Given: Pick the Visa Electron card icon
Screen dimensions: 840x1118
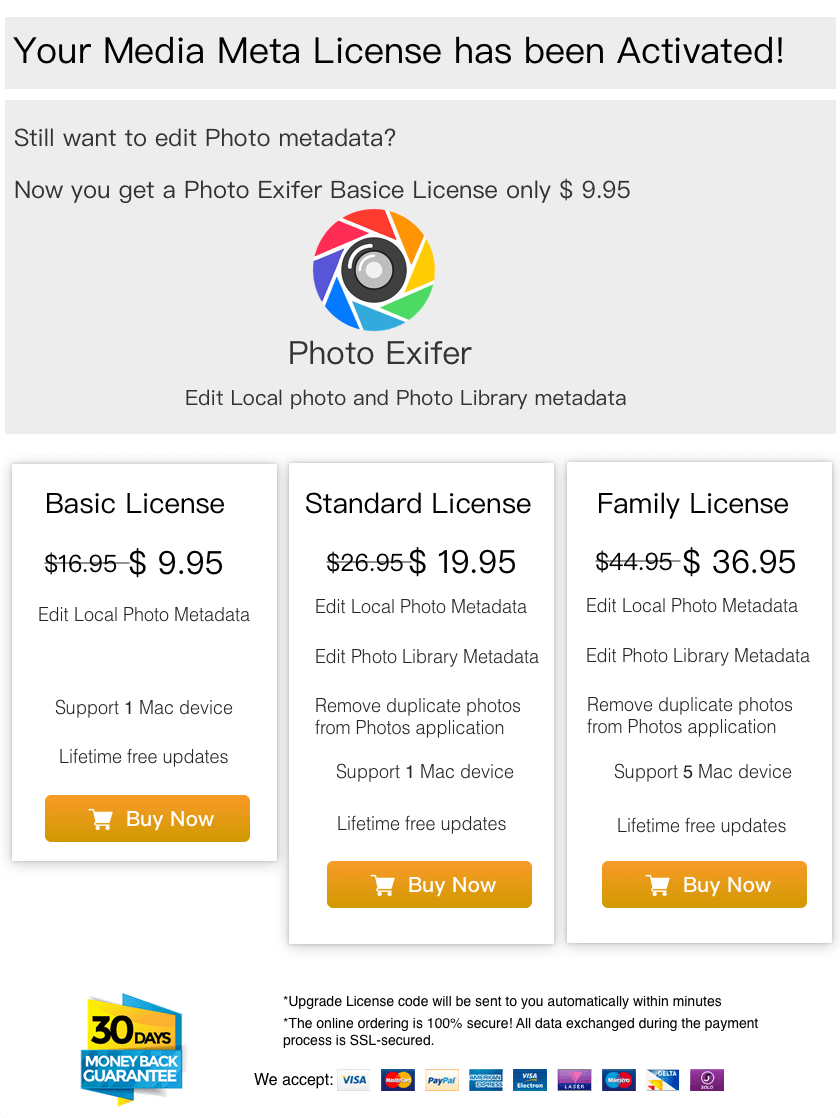Looking at the screenshot, I should (530, 1079).
